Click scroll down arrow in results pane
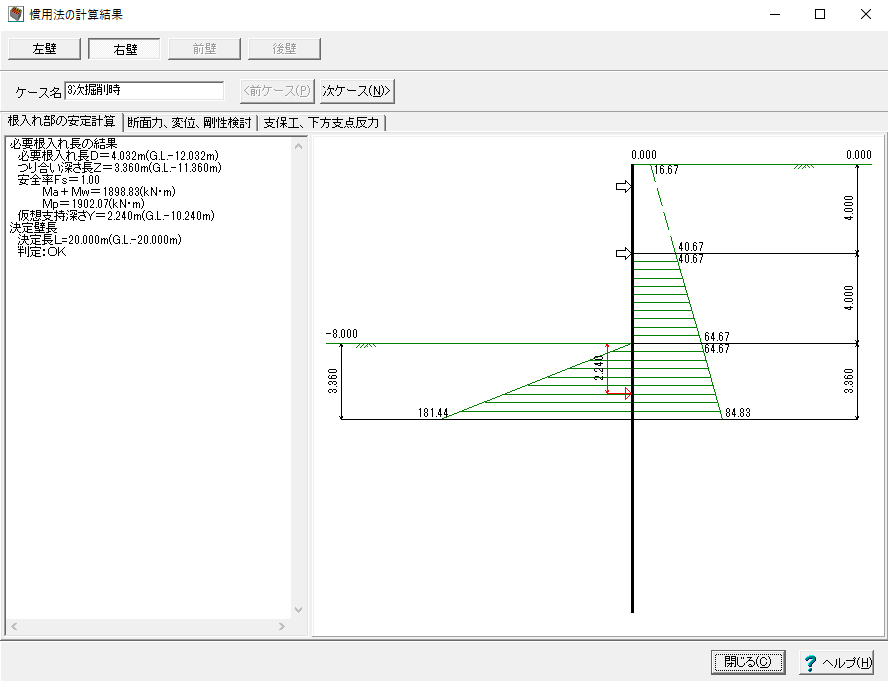Image resolution: width=888 pixels, height=681 pixels. [x=298, y=610]
